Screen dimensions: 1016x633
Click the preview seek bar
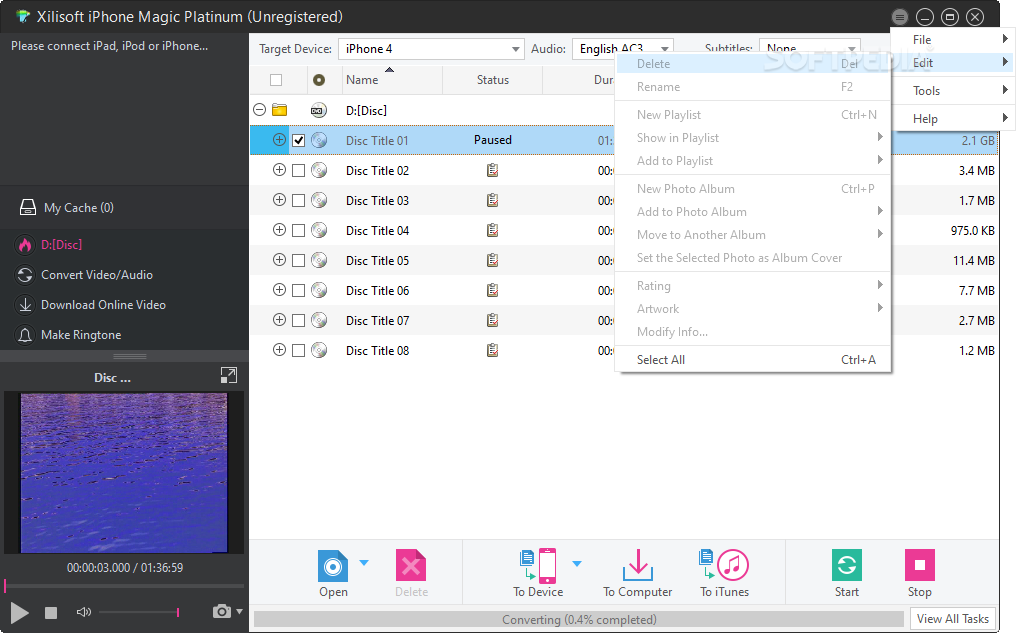click(x=124, y=586)
